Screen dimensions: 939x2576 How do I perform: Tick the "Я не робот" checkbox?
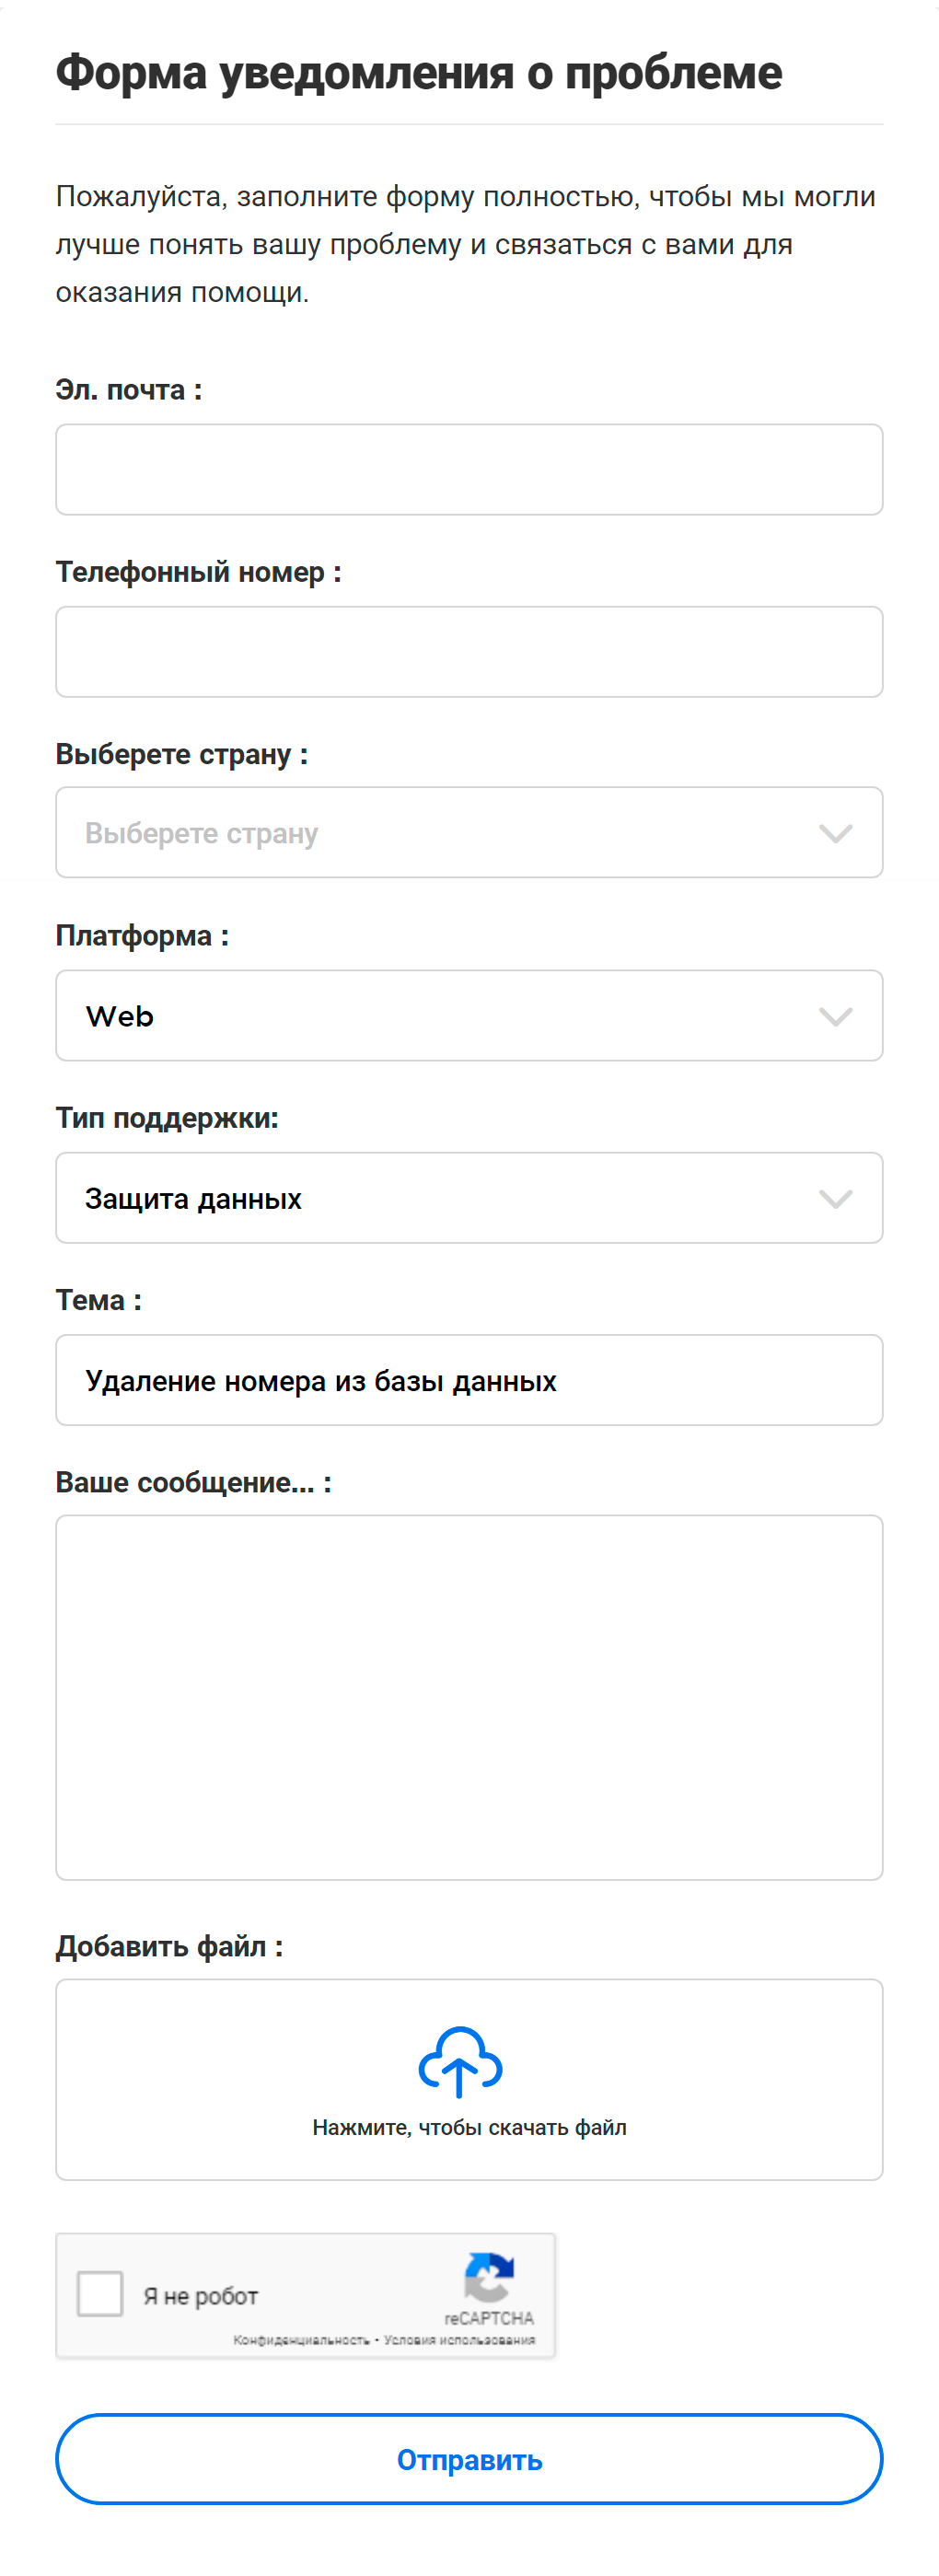(100, 2294)
